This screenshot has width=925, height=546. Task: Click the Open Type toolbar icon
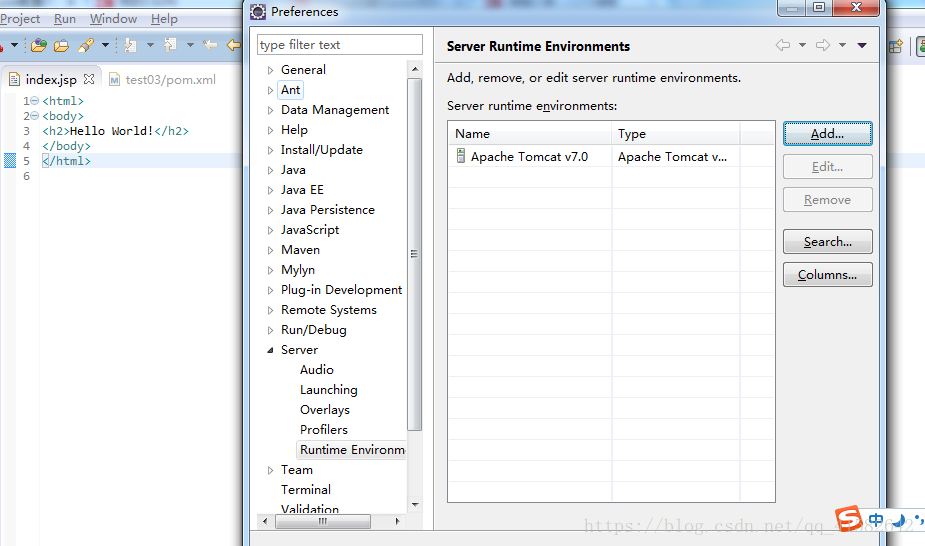(39, 45)
